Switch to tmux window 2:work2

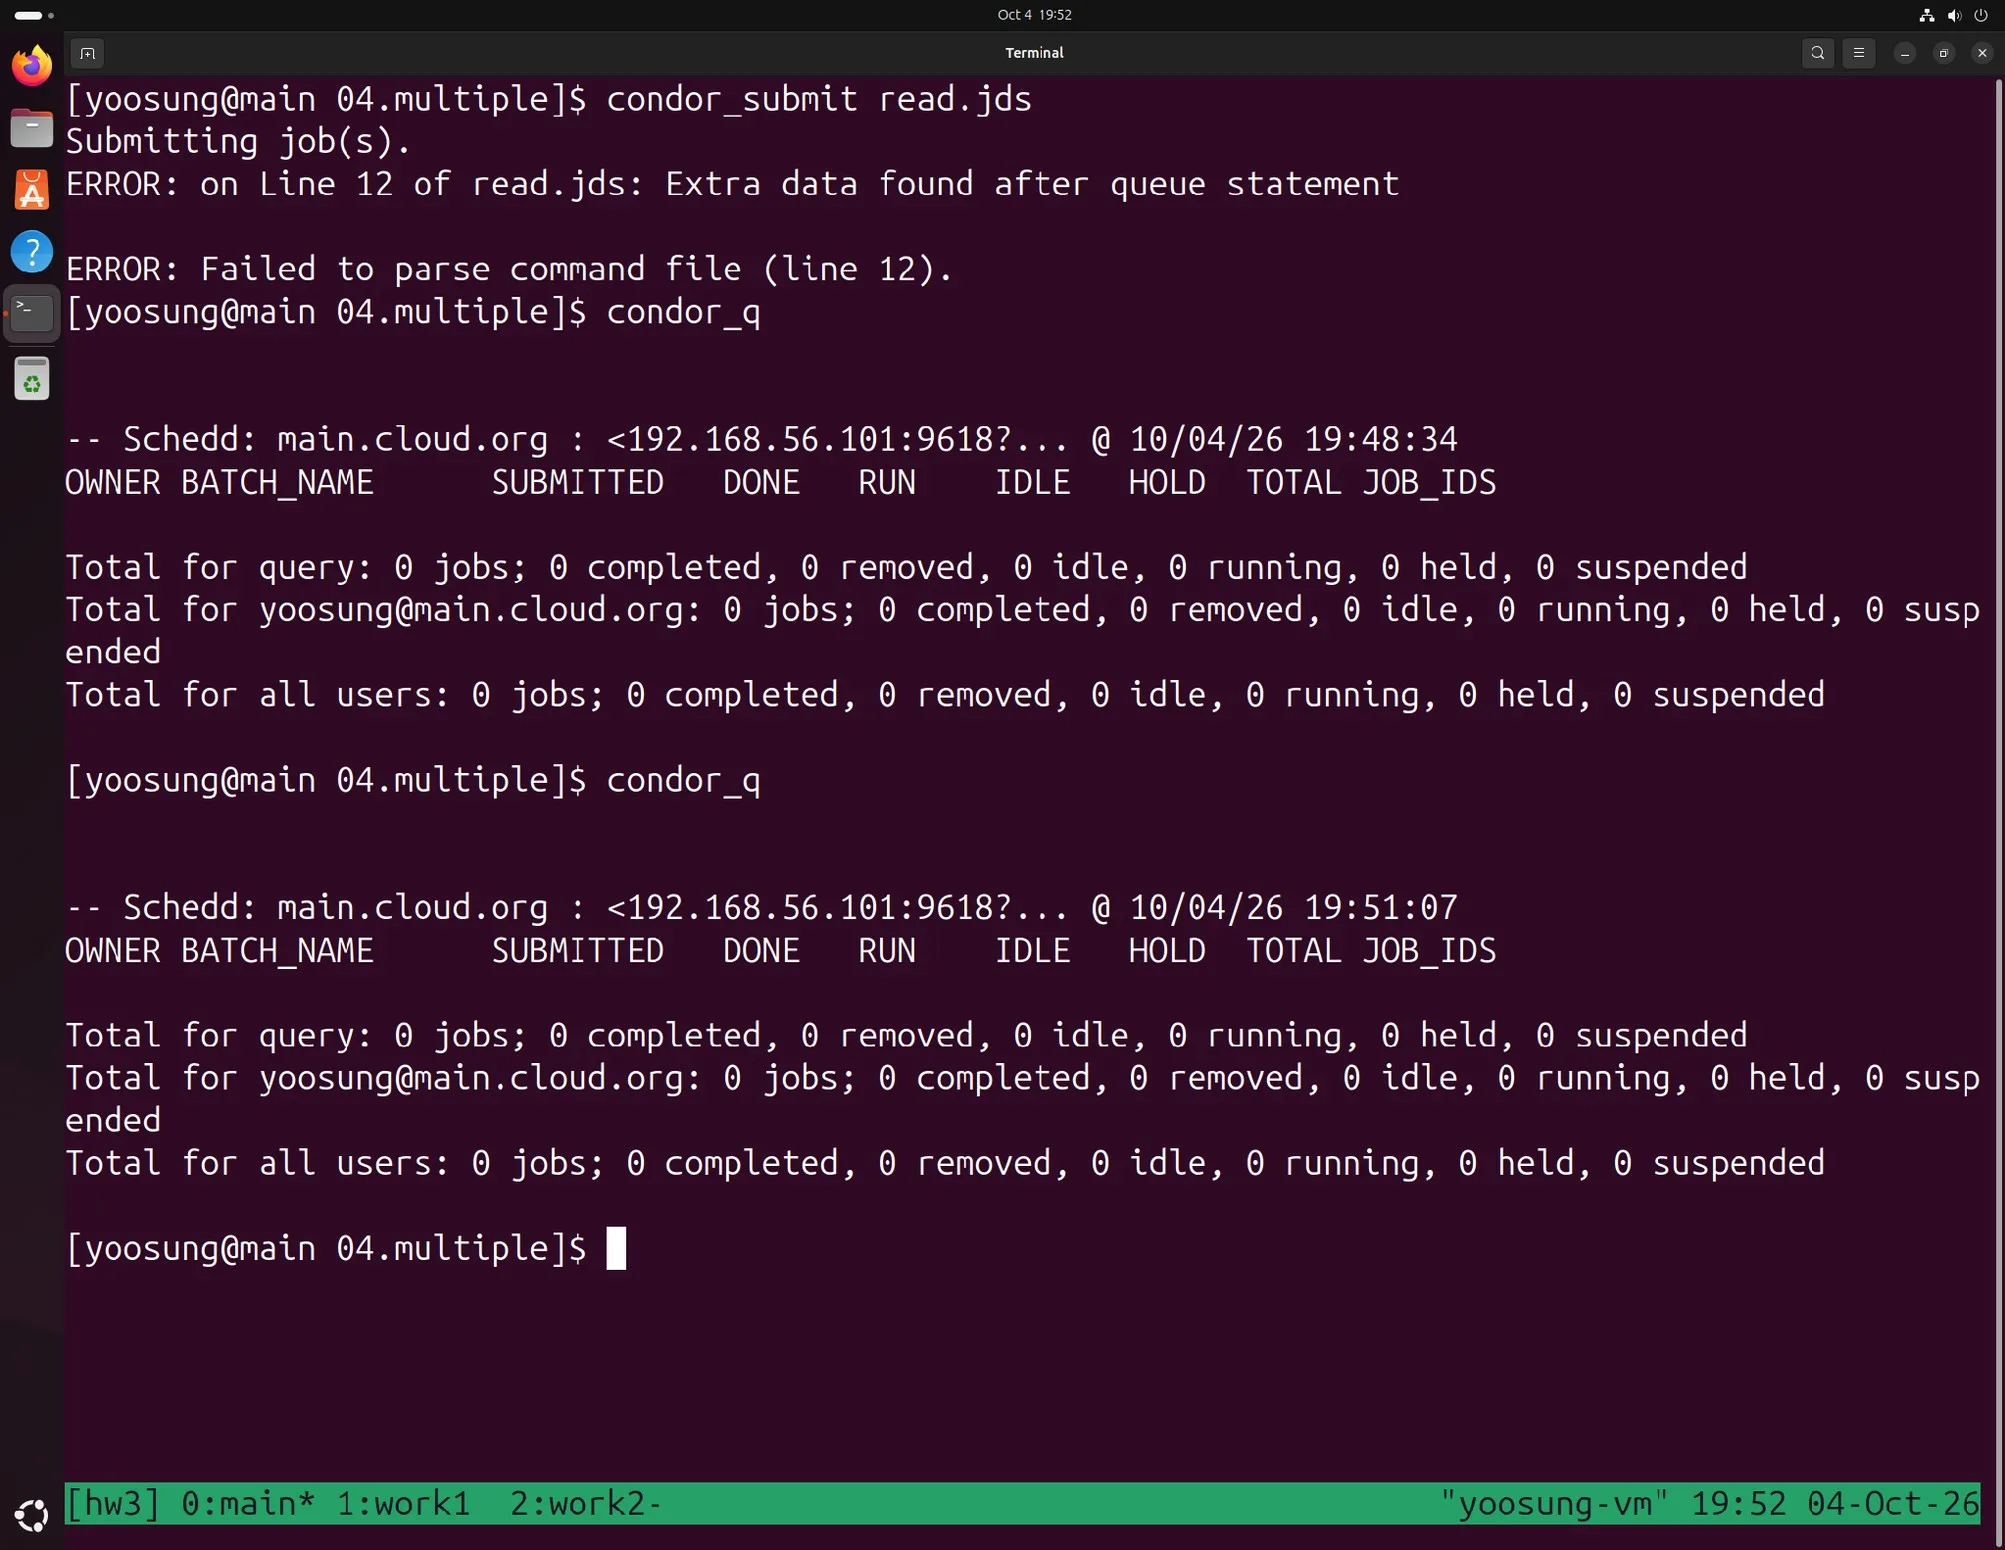586,1503
